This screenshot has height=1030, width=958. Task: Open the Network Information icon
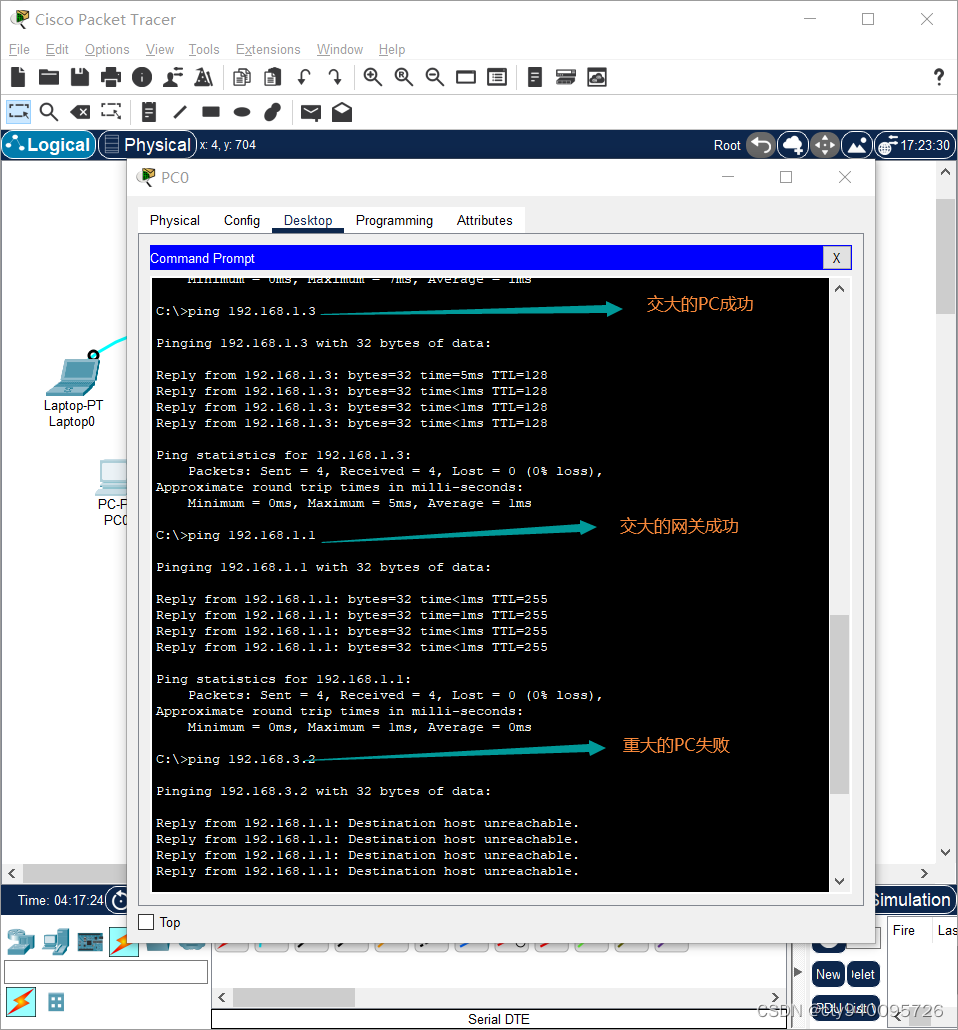pyautogui.click(x=141, y=78)
